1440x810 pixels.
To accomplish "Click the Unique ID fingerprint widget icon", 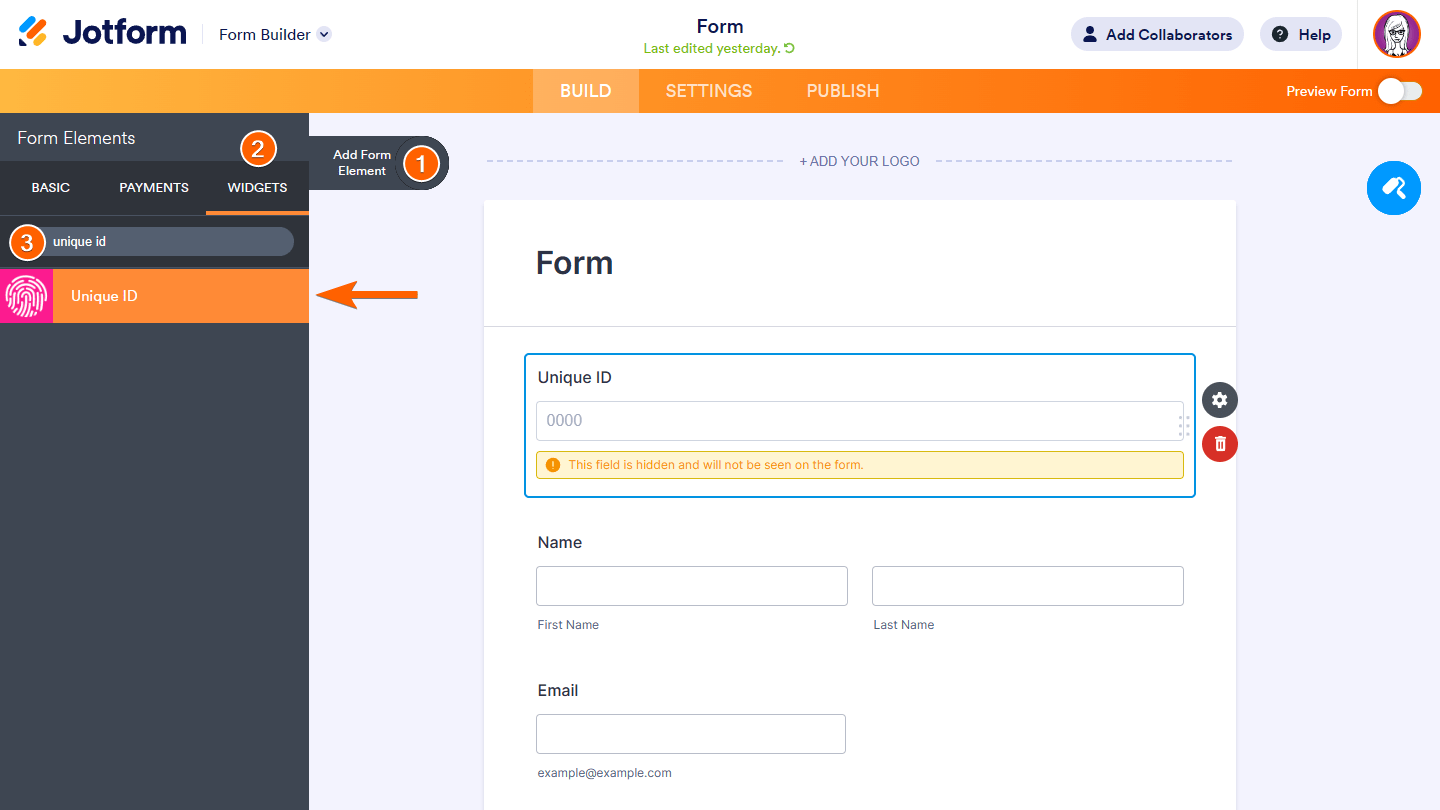I will tap(26, 296).
